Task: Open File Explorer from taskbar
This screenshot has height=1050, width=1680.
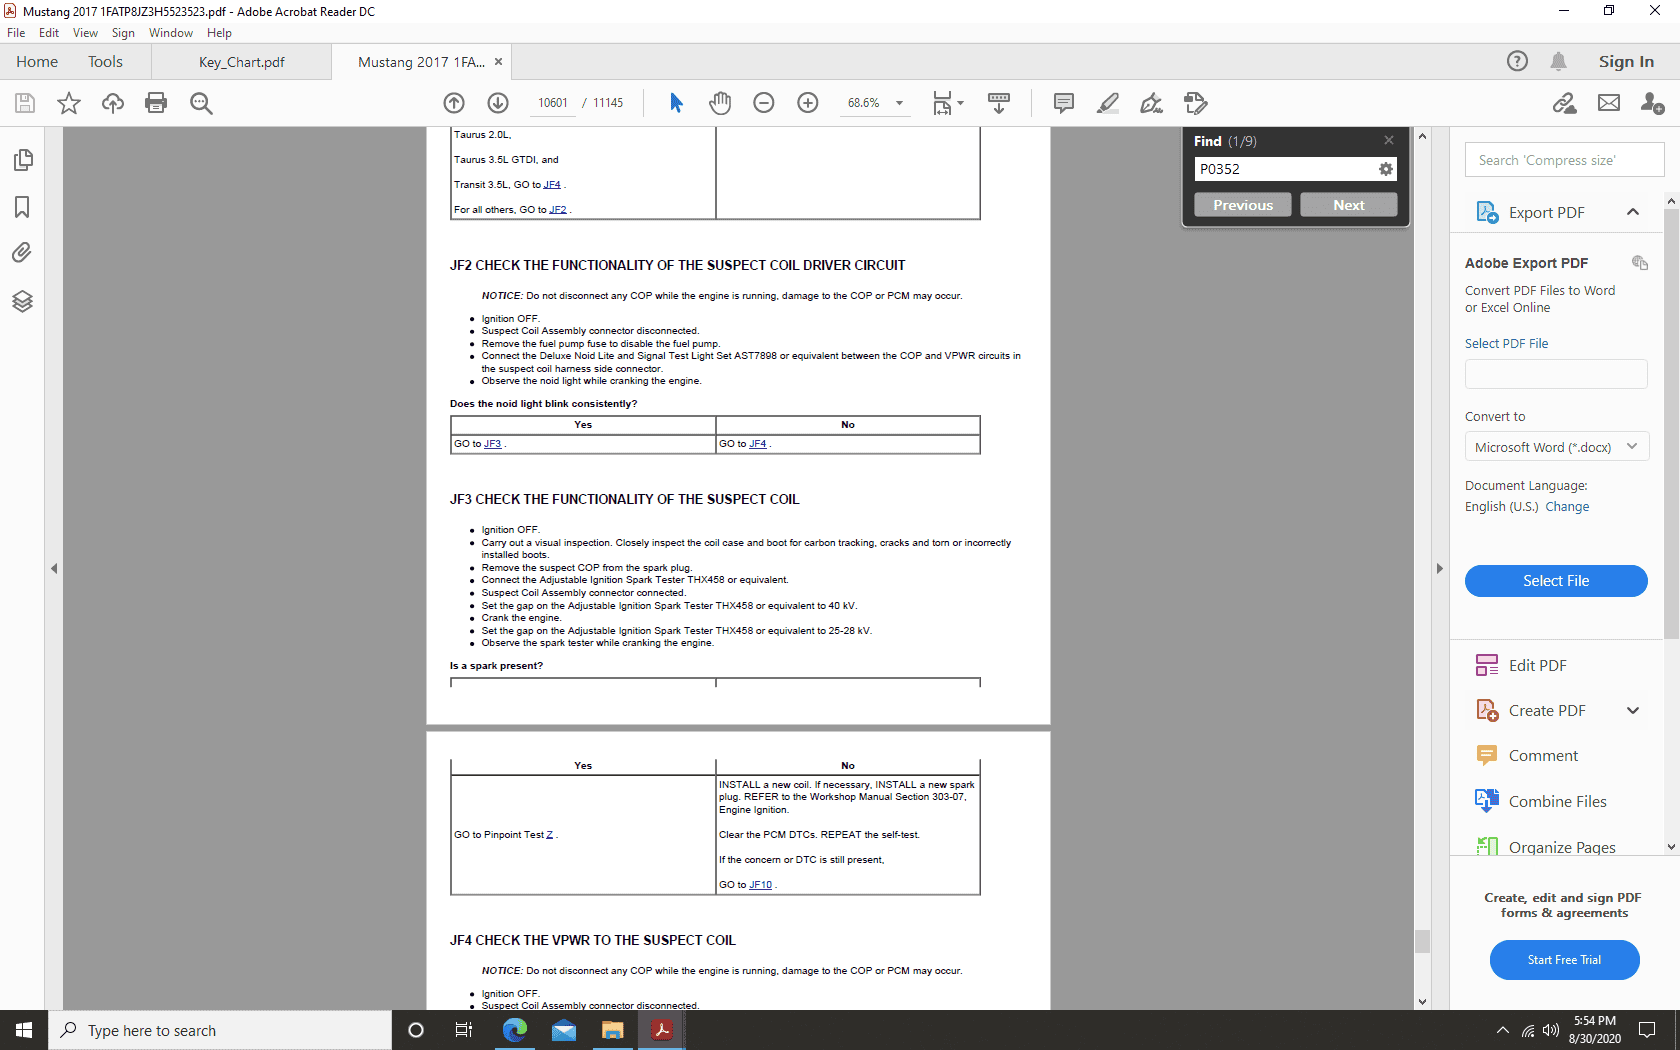Action: pos(612,1030)
